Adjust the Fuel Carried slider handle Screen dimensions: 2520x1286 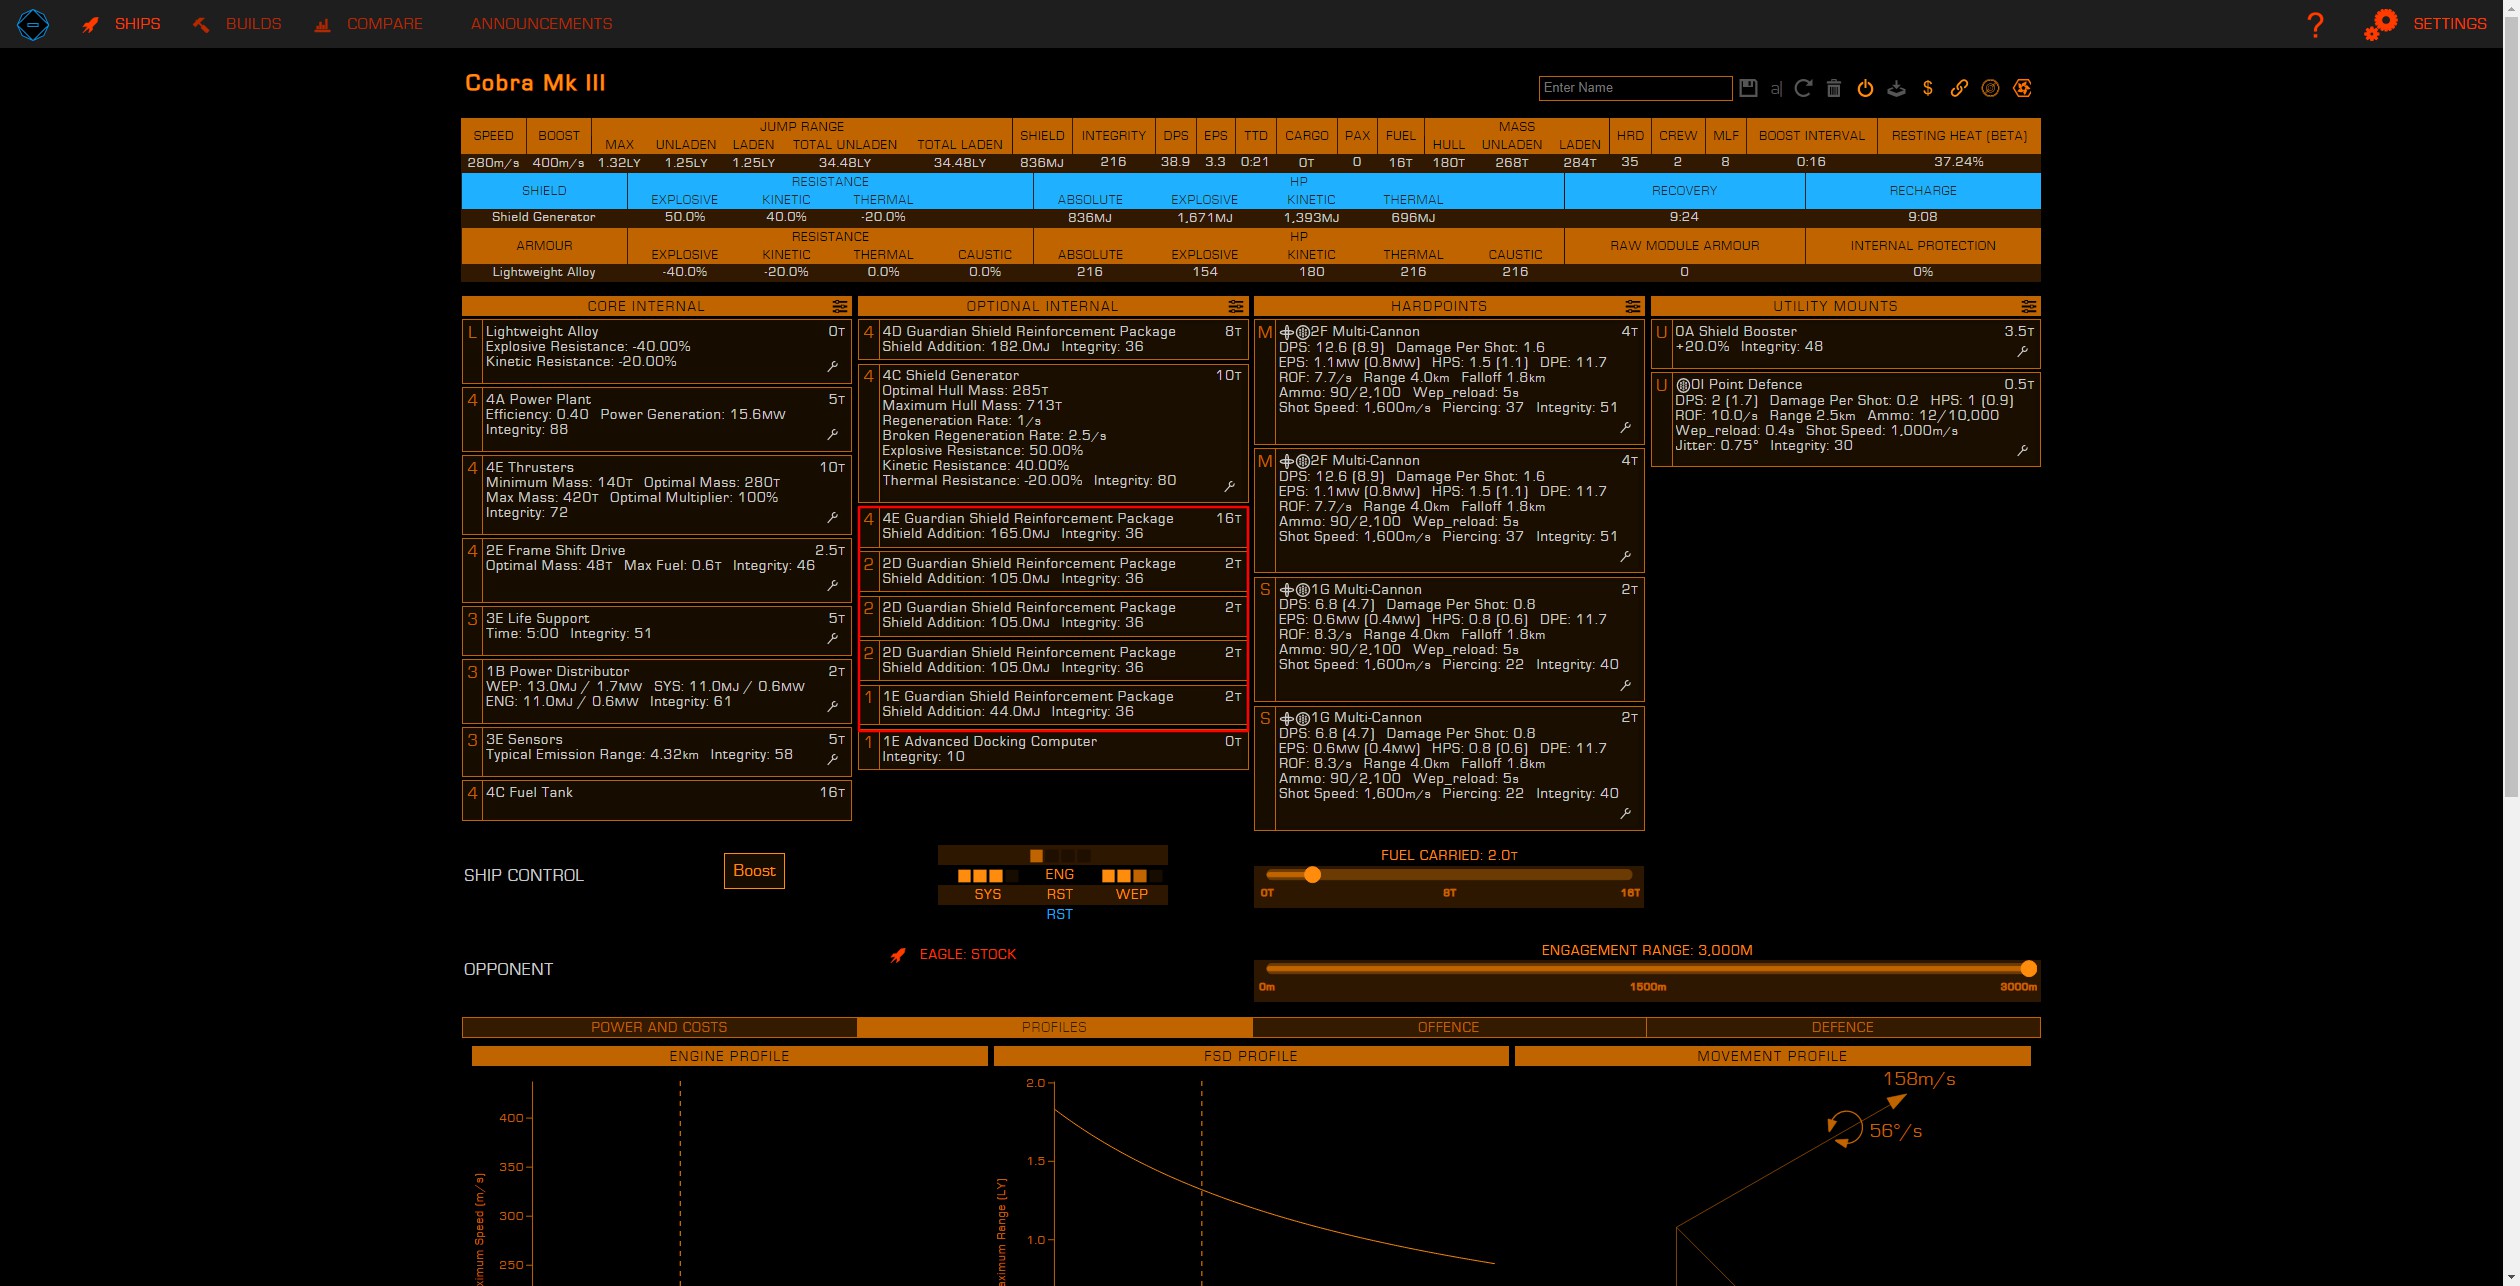[x=1312, y=875]
